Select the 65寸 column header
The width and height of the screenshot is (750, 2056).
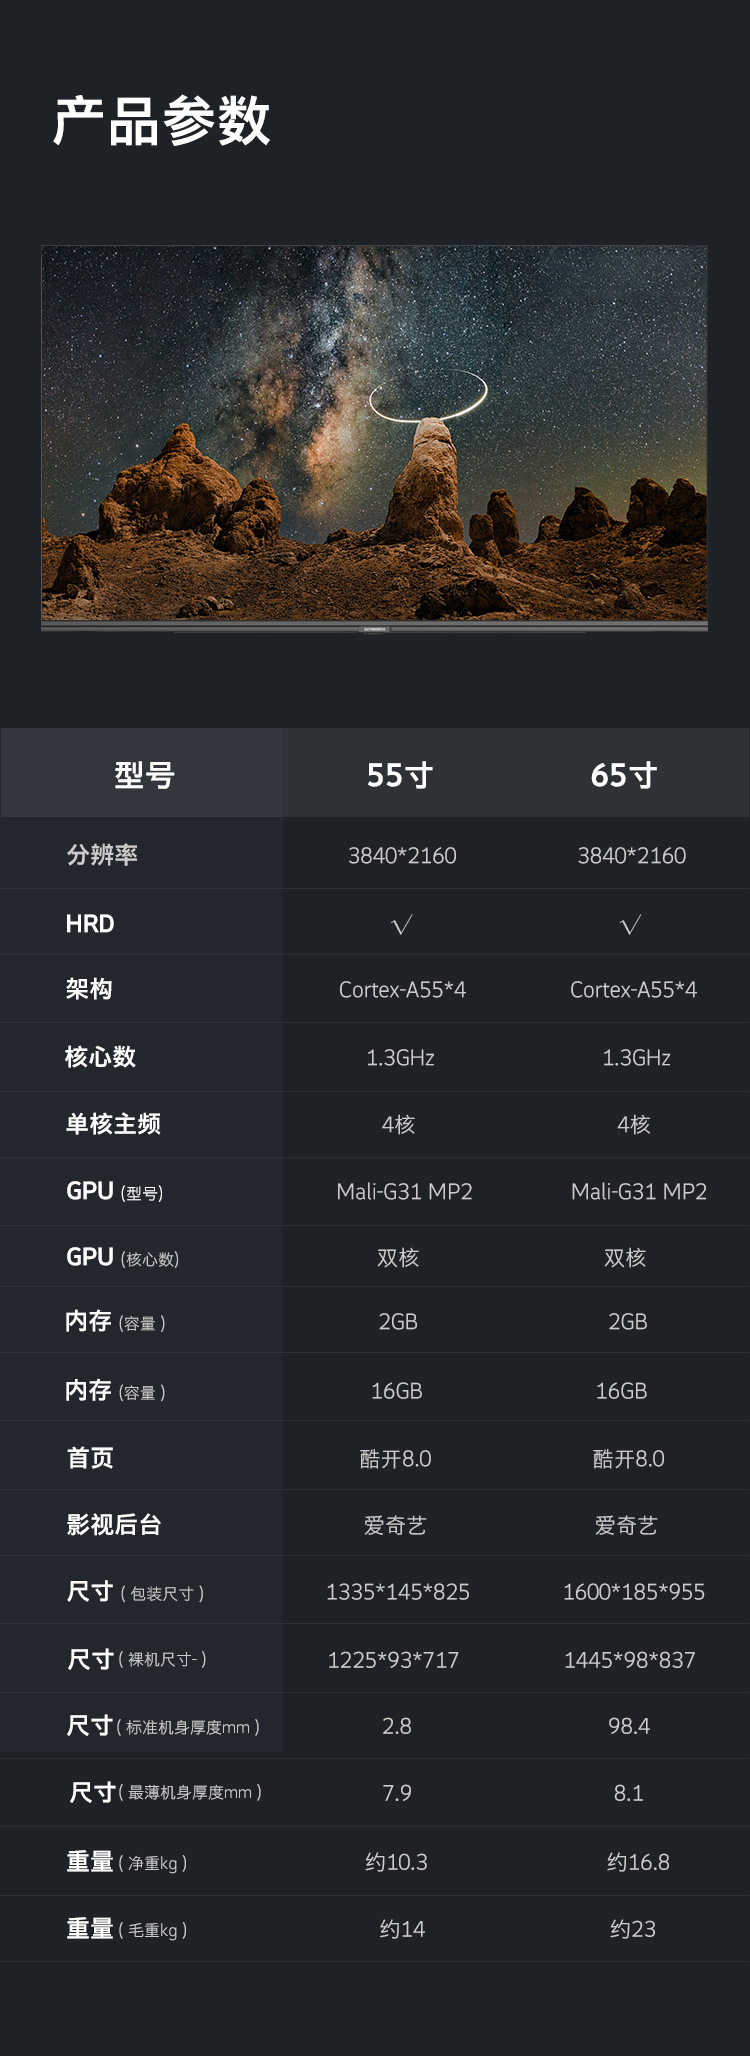[624, 775]
